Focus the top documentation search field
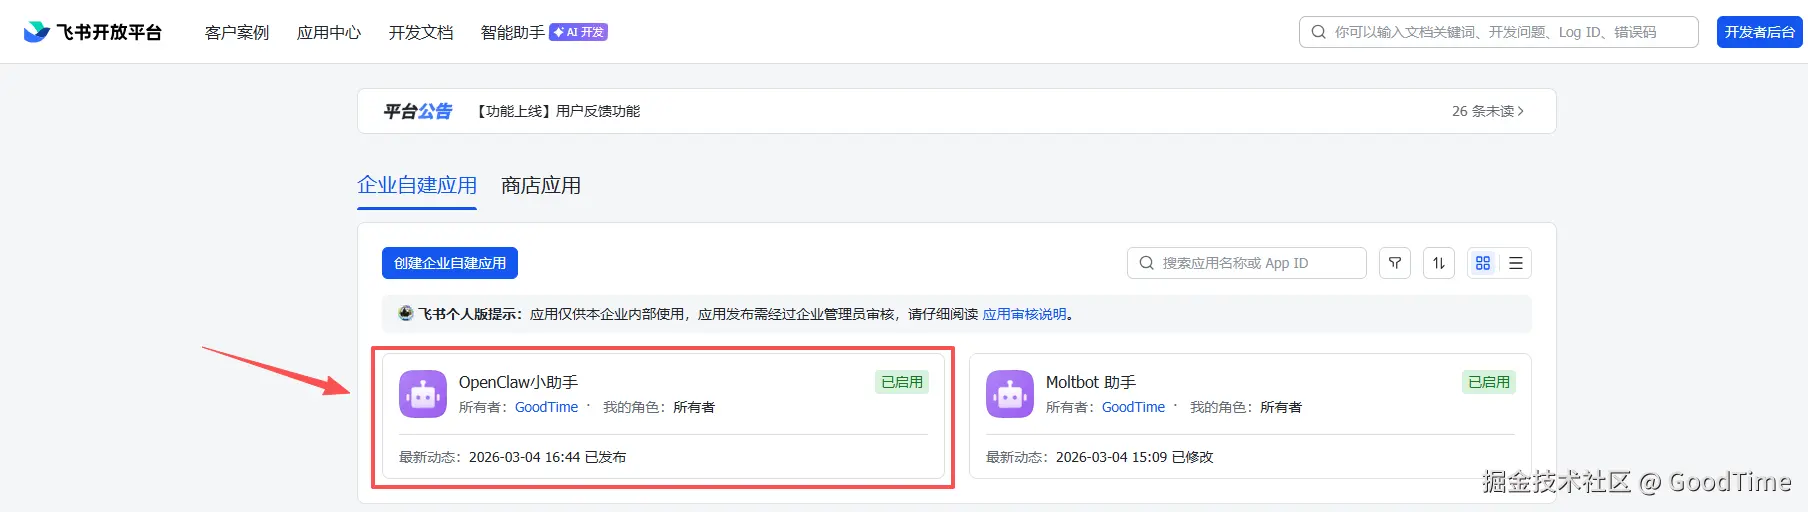 [1499, 32]
